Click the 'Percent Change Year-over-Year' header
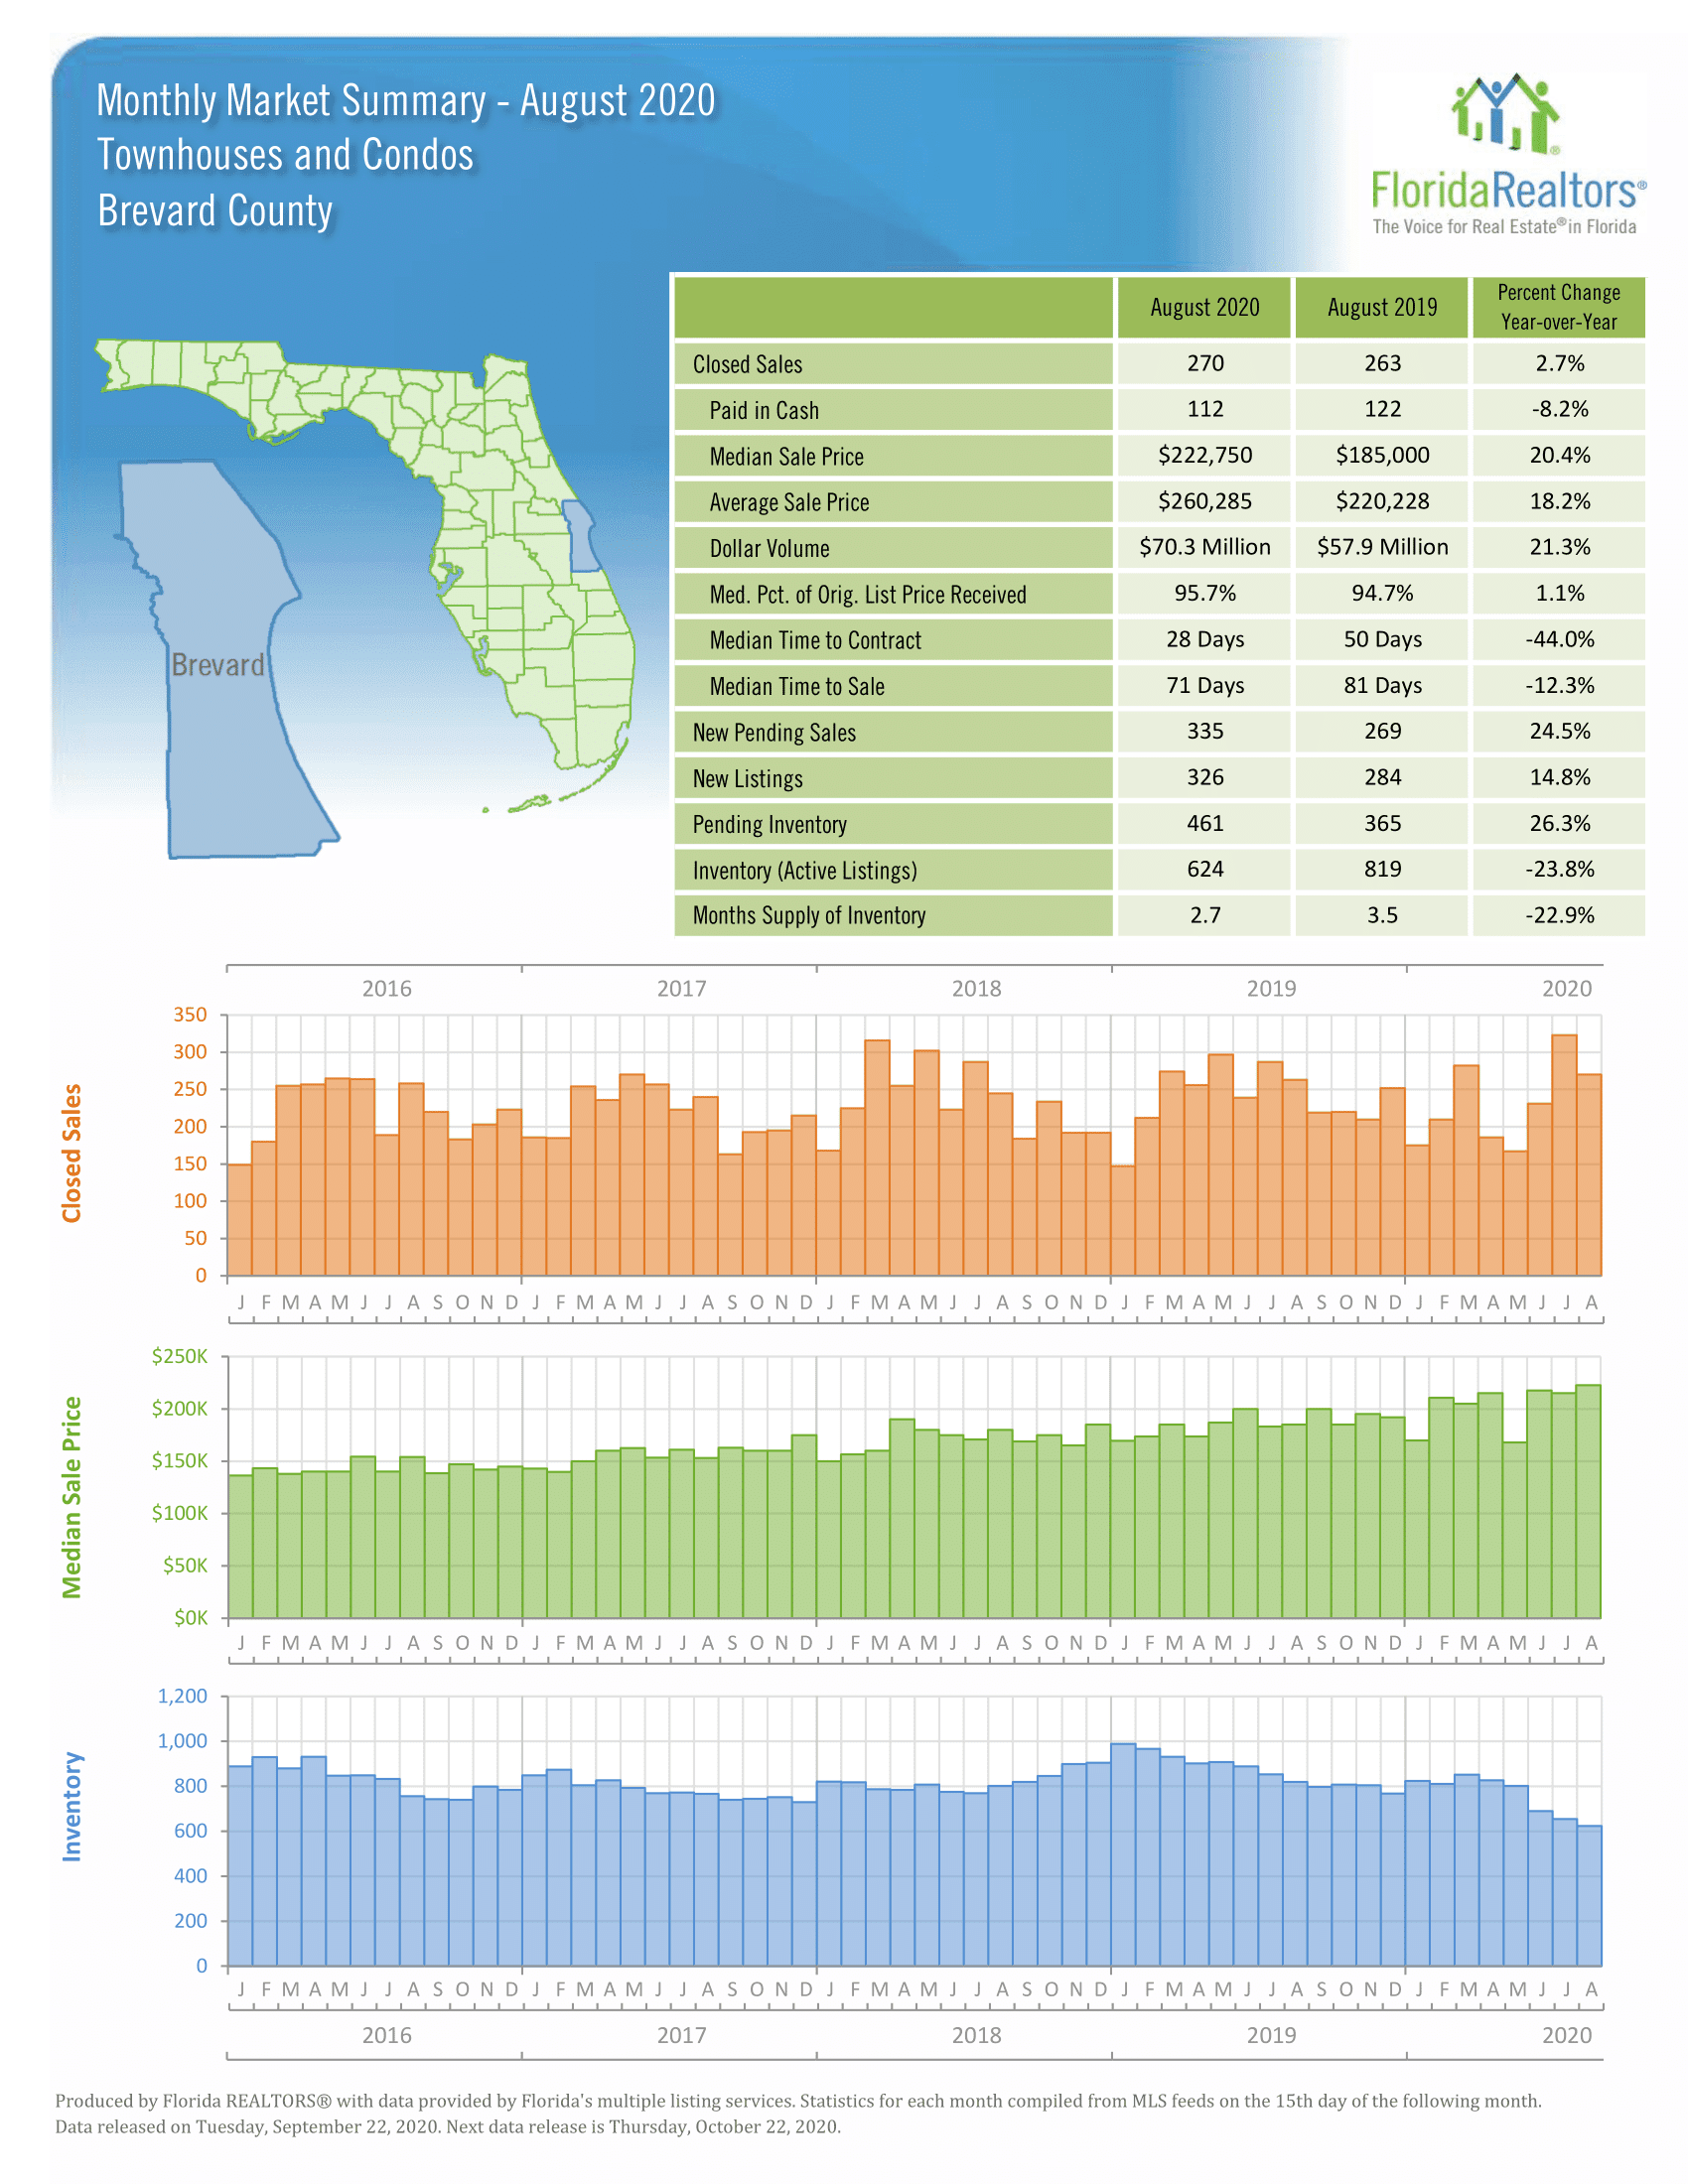This screenshot has height=2184, width=1688. pos(1558,307)
